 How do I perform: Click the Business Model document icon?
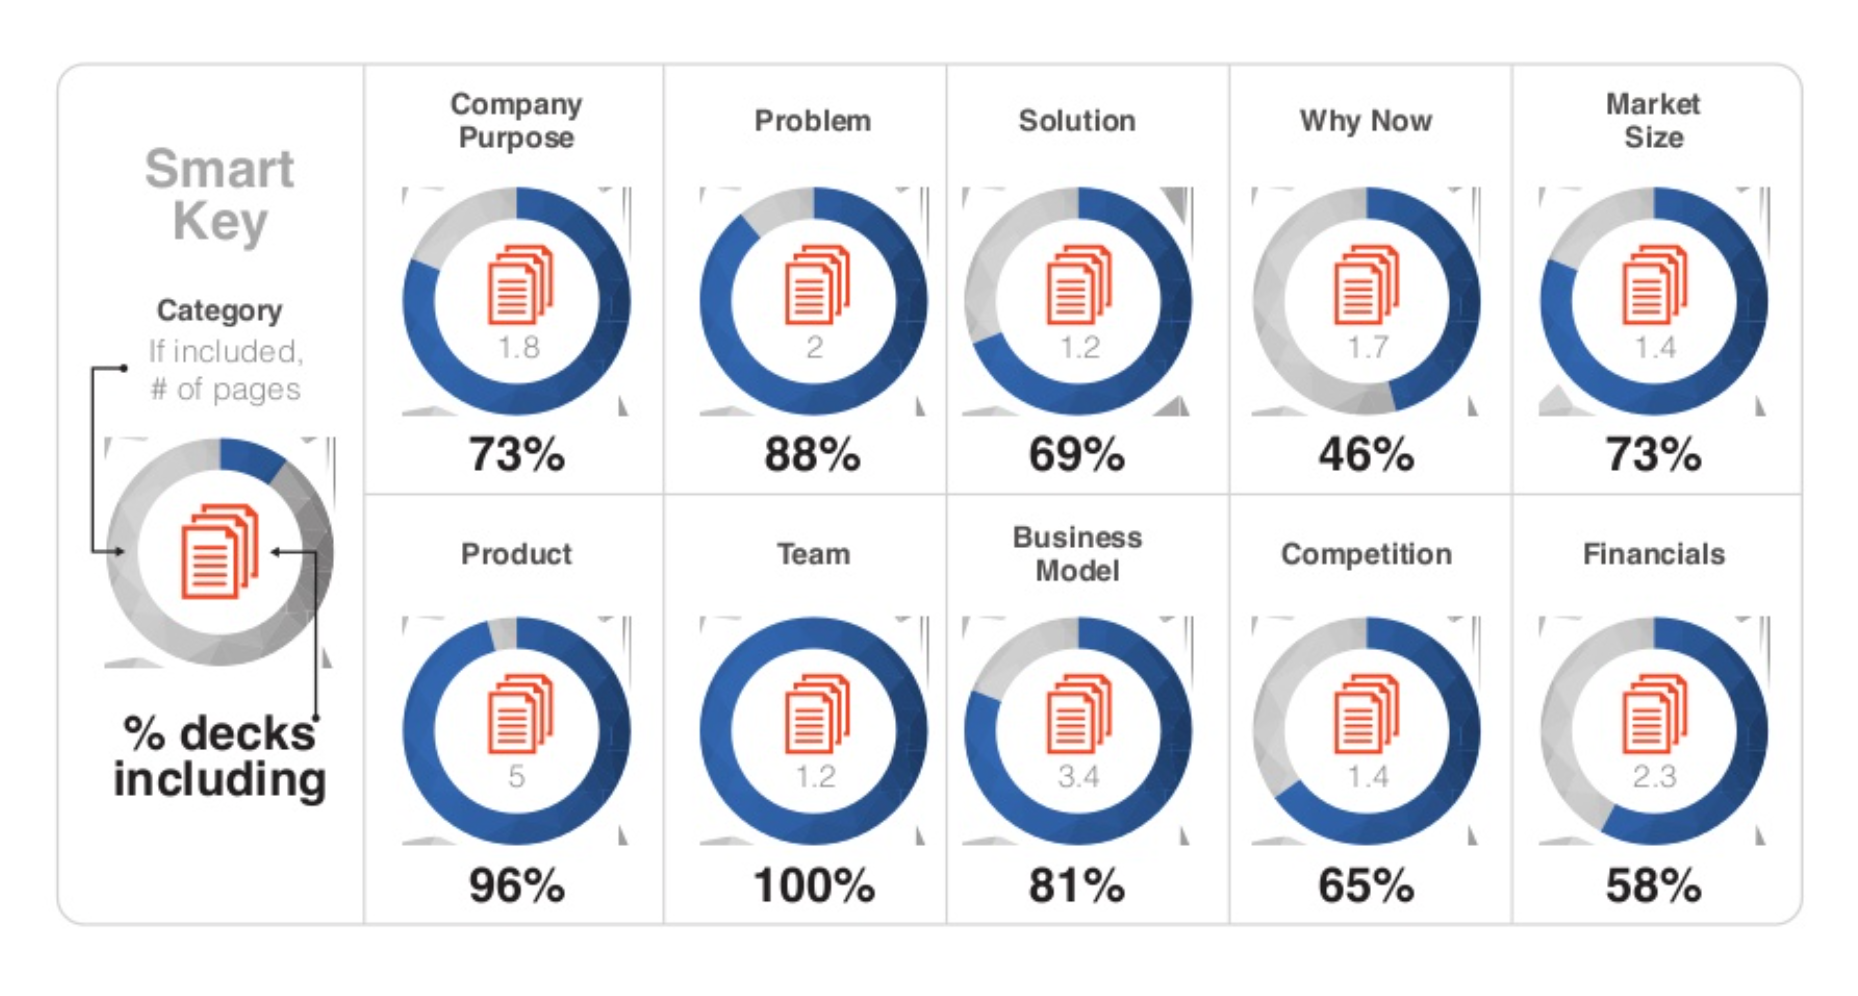[1079, 714]
